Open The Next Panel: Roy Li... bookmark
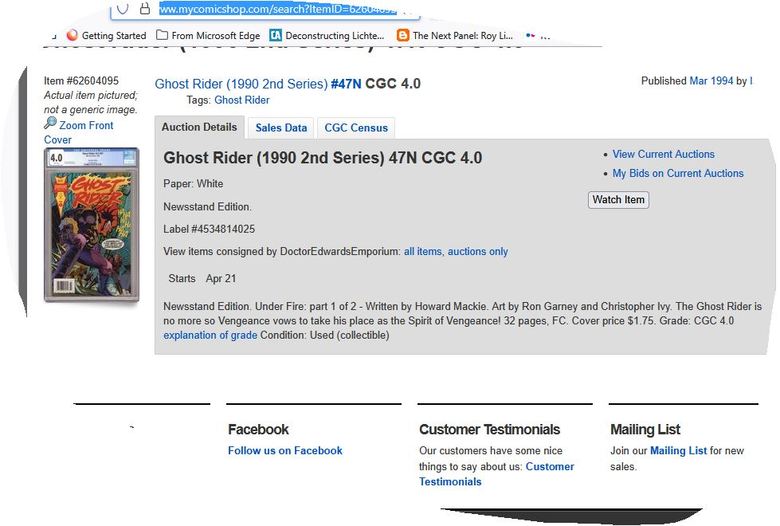This screenshot has width=780, height=526. 455,35
